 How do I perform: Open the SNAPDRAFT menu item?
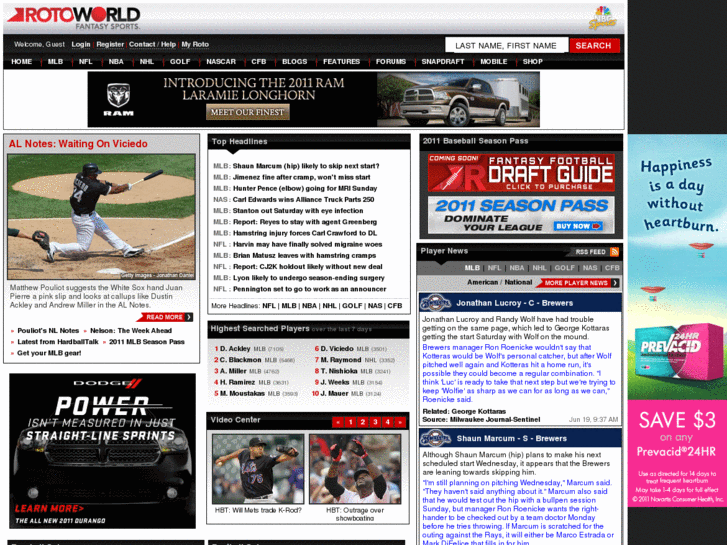(x=443, y=62)
